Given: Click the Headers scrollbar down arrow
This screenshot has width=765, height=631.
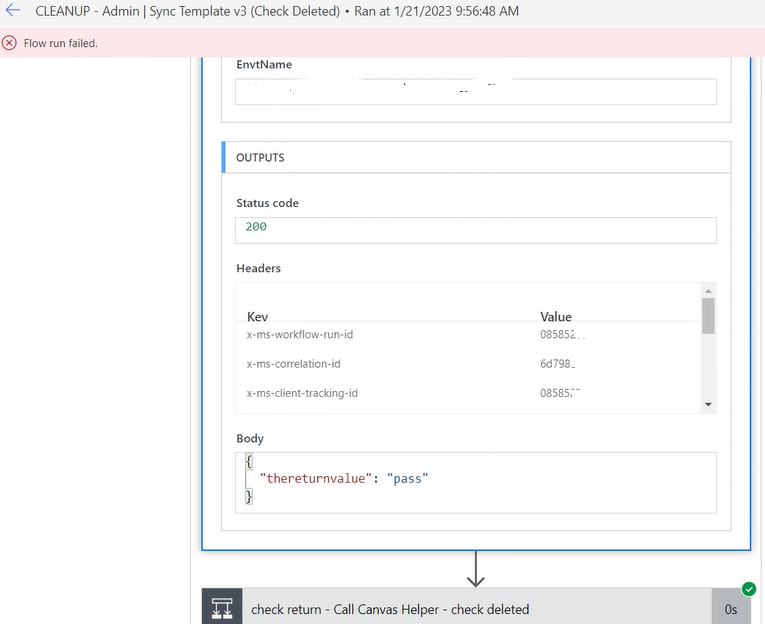Looking at the screenshot, I should click(708, 404).
